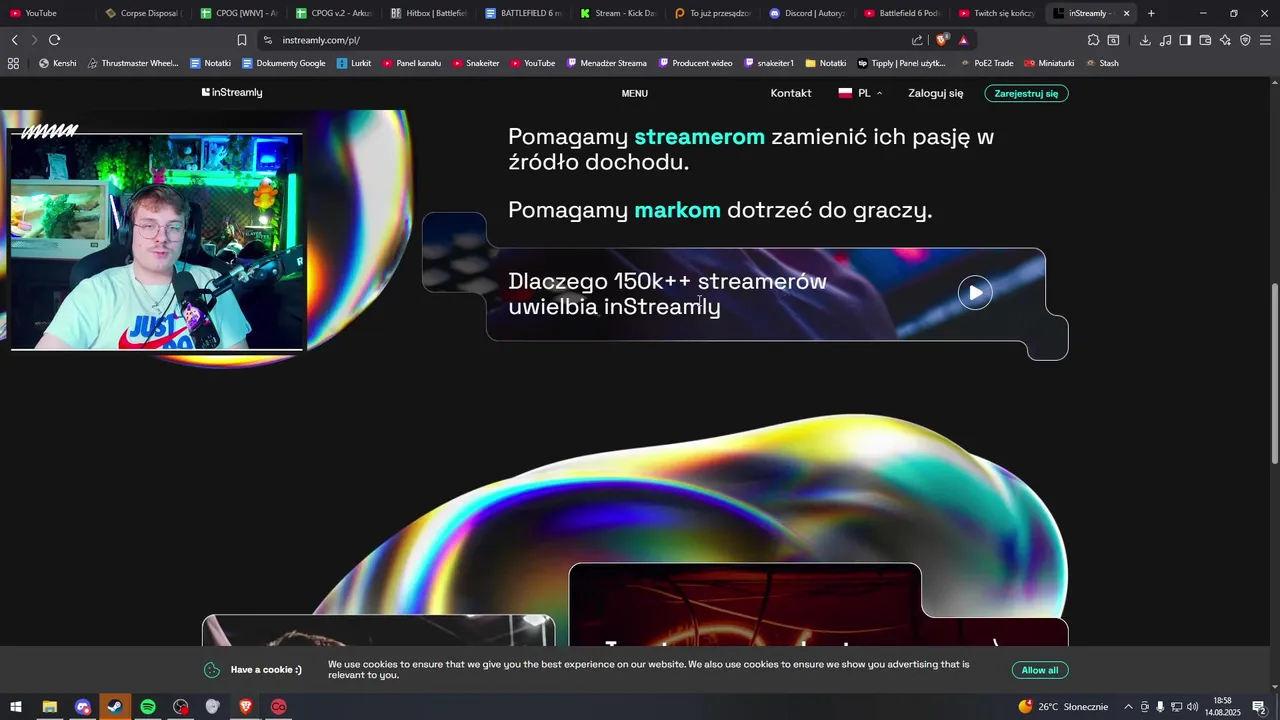Go back with the browser back arrow
The width and height of the screenshot is (1280, 720).
[14, 40]
